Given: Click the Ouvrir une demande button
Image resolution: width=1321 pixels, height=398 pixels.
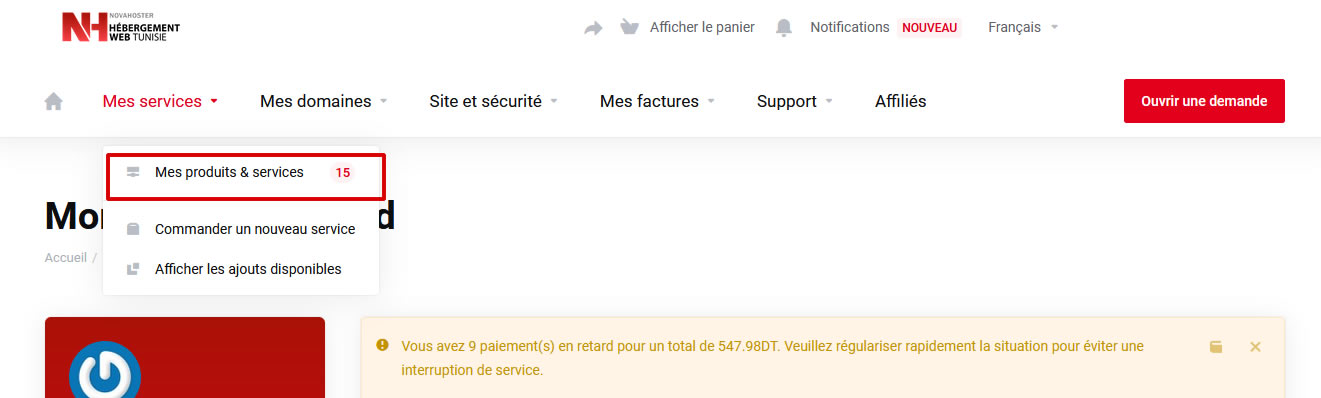Looking at the screenshot, I should pyautogui.click(x=1204, y=101).
